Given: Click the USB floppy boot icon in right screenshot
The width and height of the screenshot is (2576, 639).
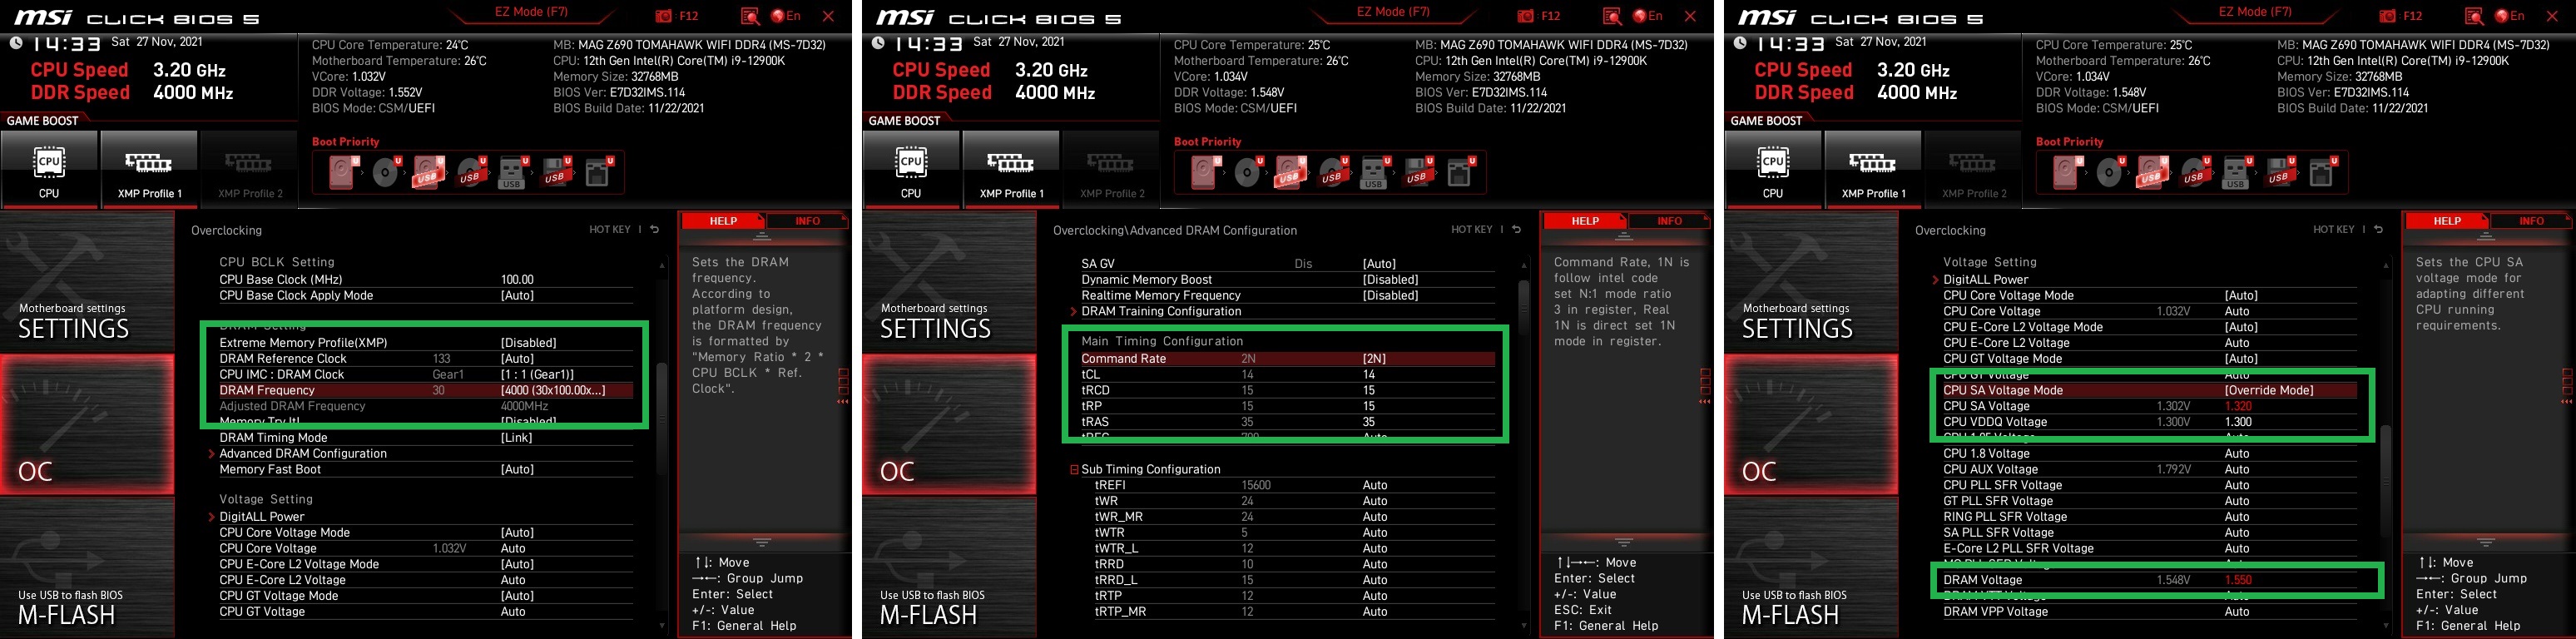Looking at the screenshot, I should [x=2279, y=173].
